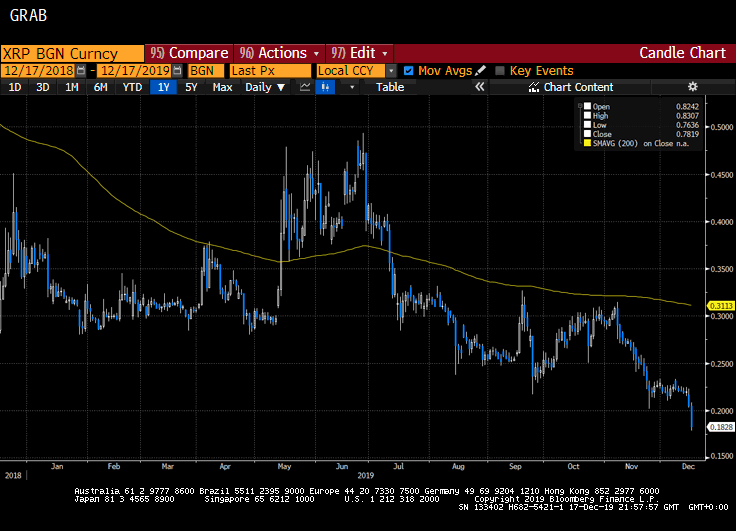Screen dimensions: 736x531
Task: Click the Compare button
Action: (189, 53)
